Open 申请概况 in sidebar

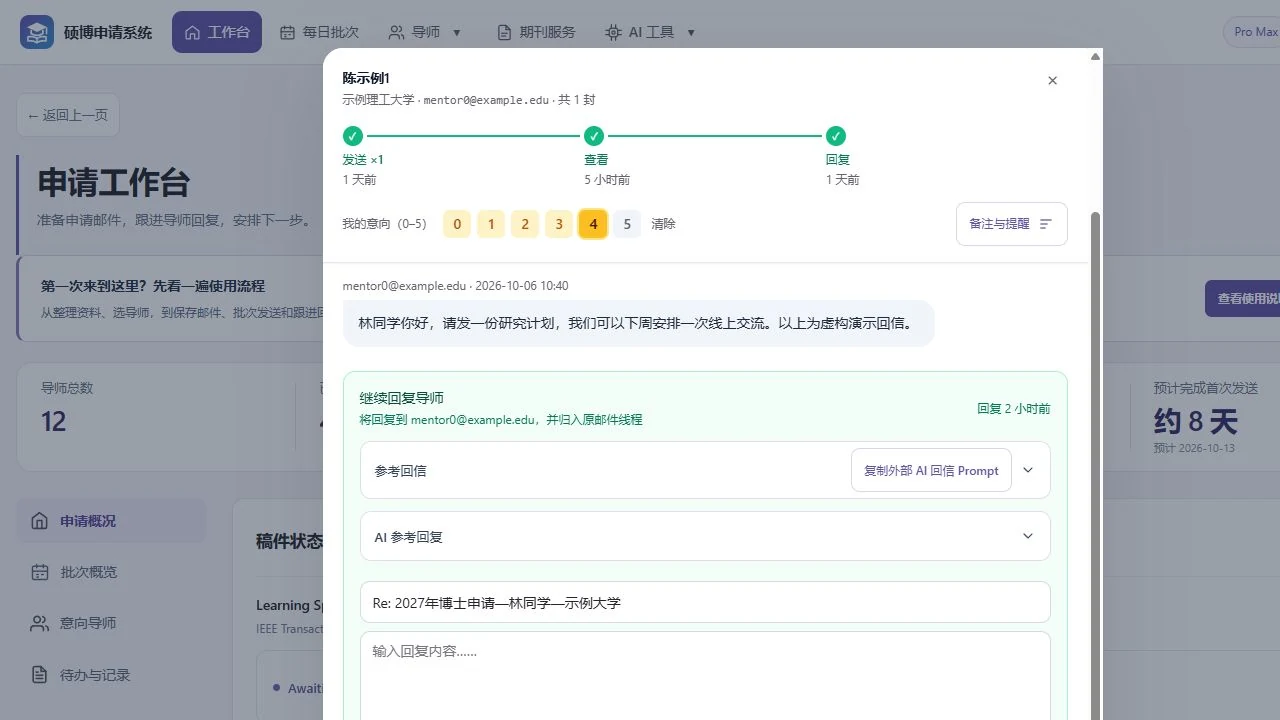tap(111, 521)
